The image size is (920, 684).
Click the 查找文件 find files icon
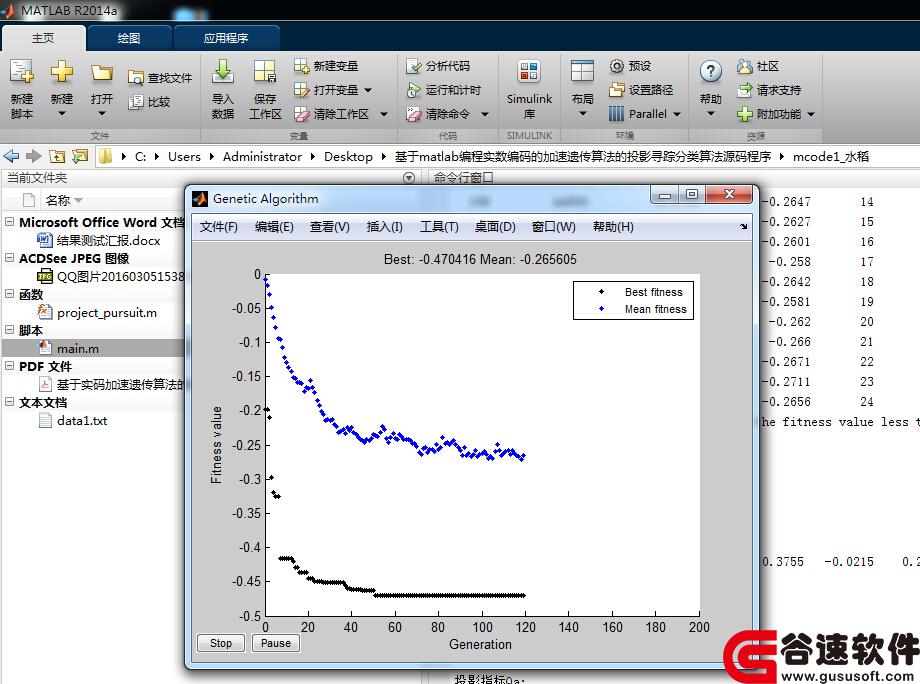[136, 78]
